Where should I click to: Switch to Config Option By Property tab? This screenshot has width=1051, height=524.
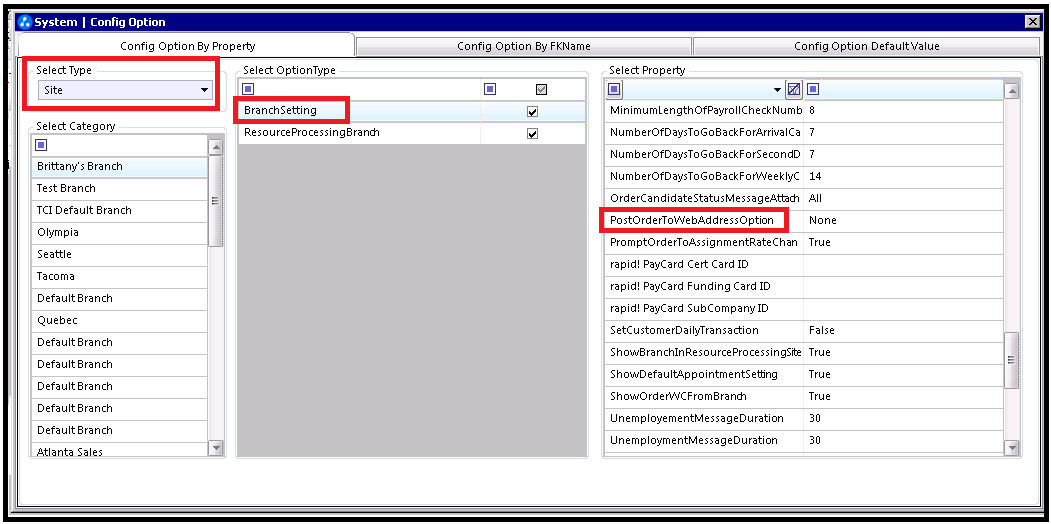pos(187,46)
